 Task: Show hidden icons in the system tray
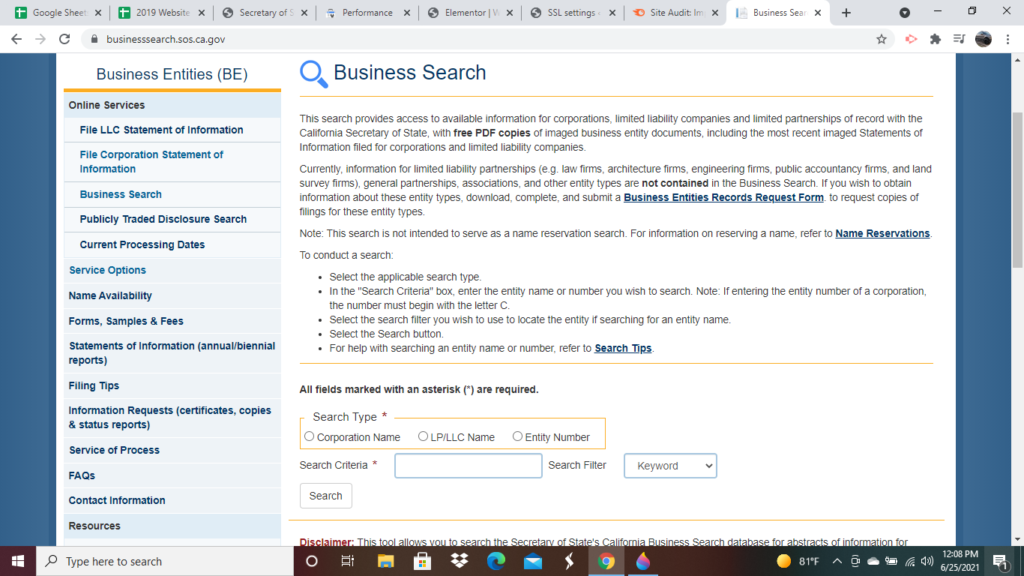click(837, 561)
